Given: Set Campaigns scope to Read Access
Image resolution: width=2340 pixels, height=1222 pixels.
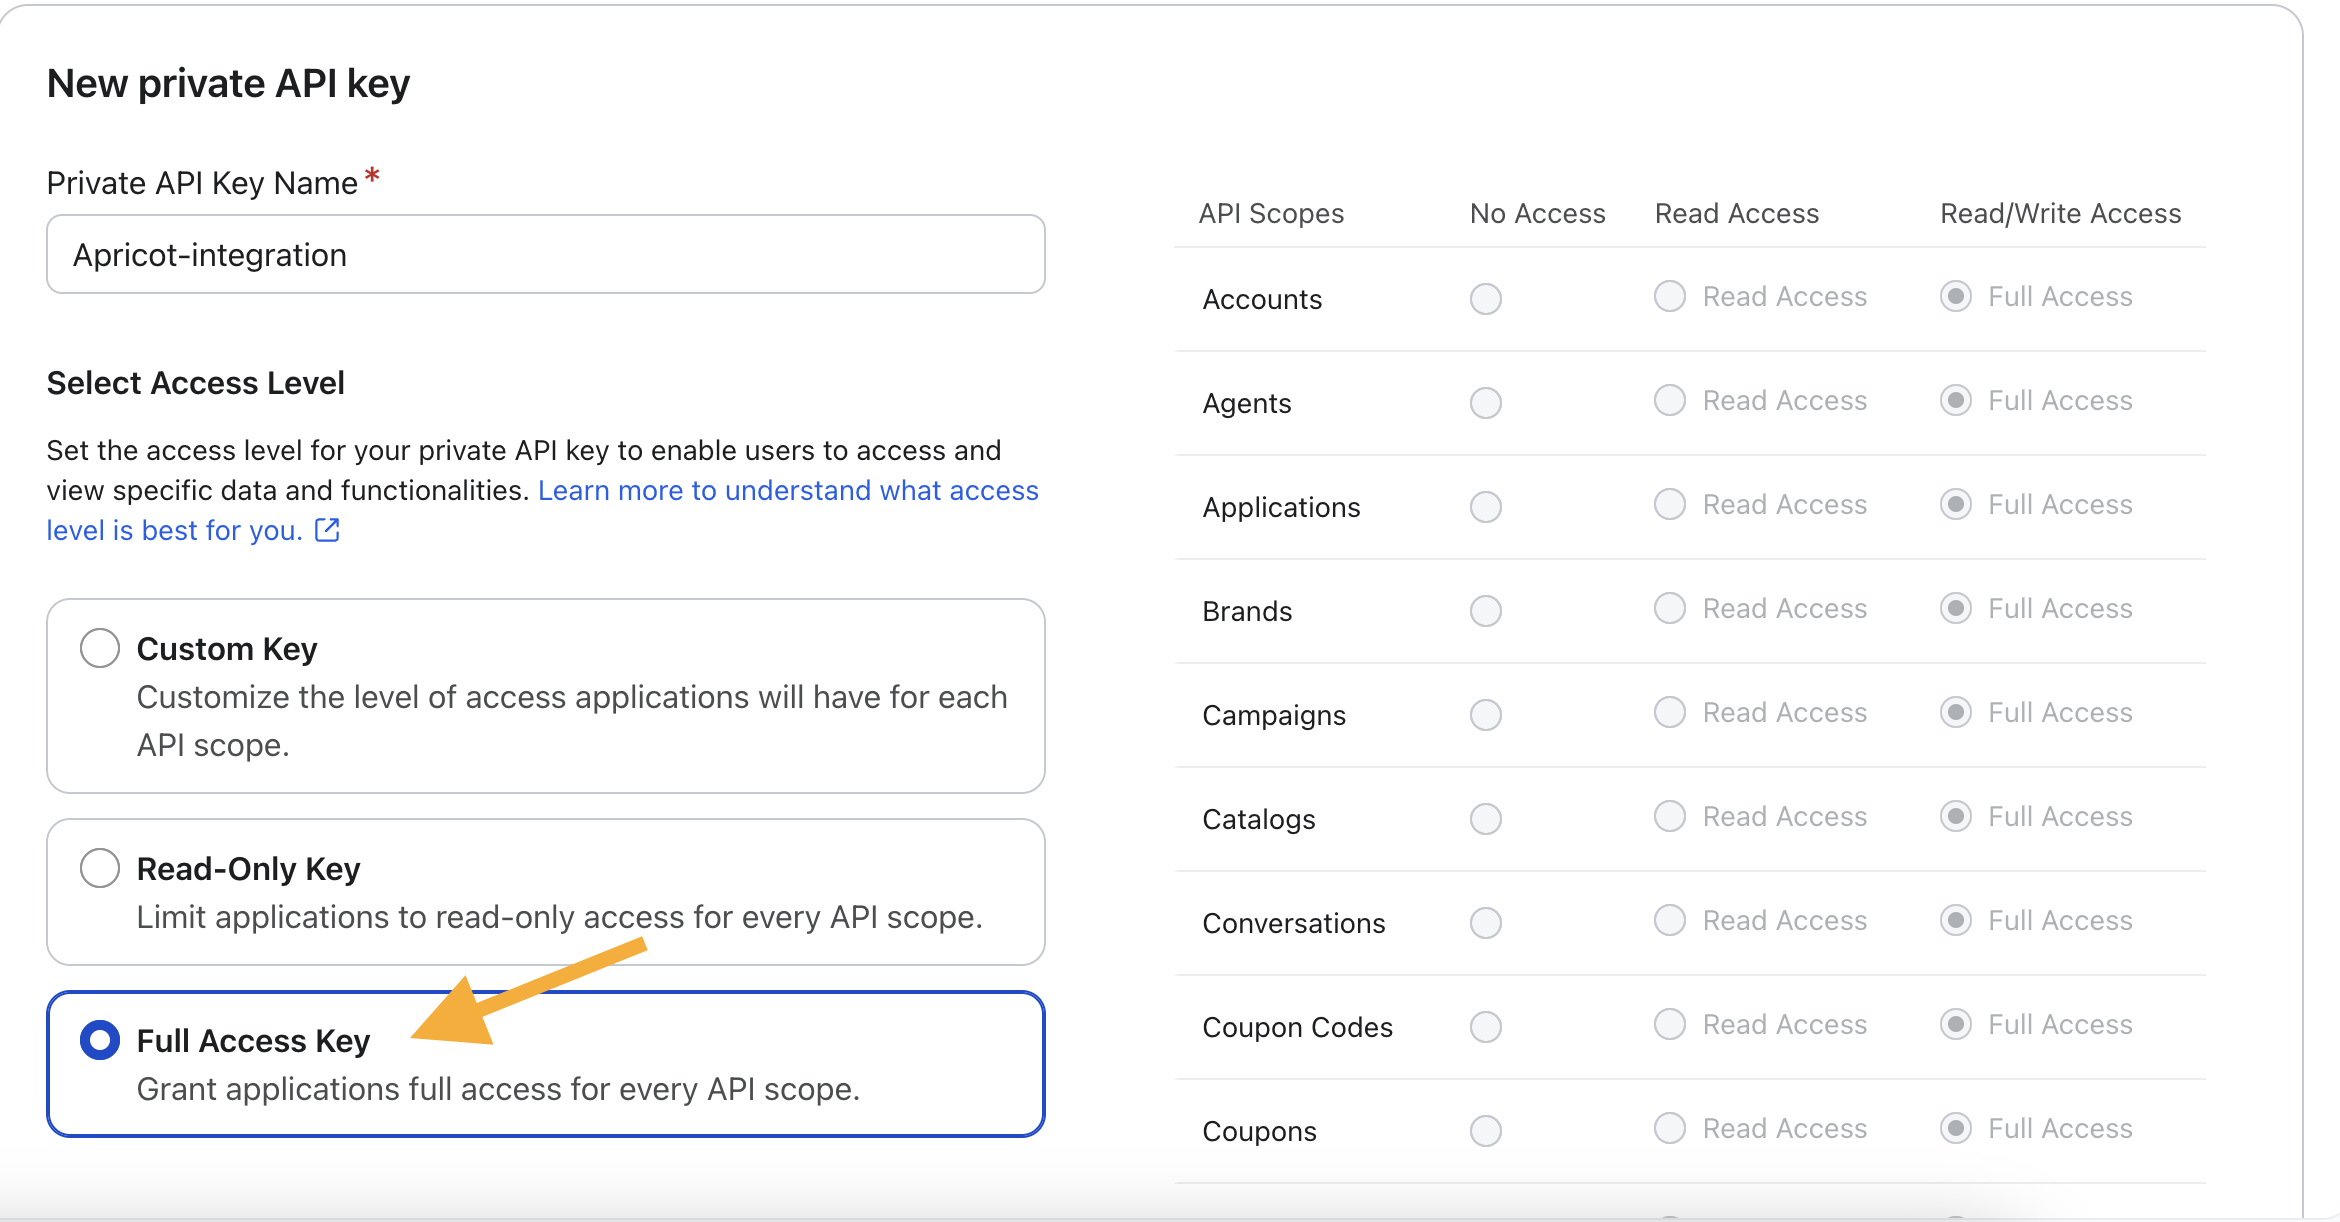Looking at the screenshot, I should click(1670, 712).
